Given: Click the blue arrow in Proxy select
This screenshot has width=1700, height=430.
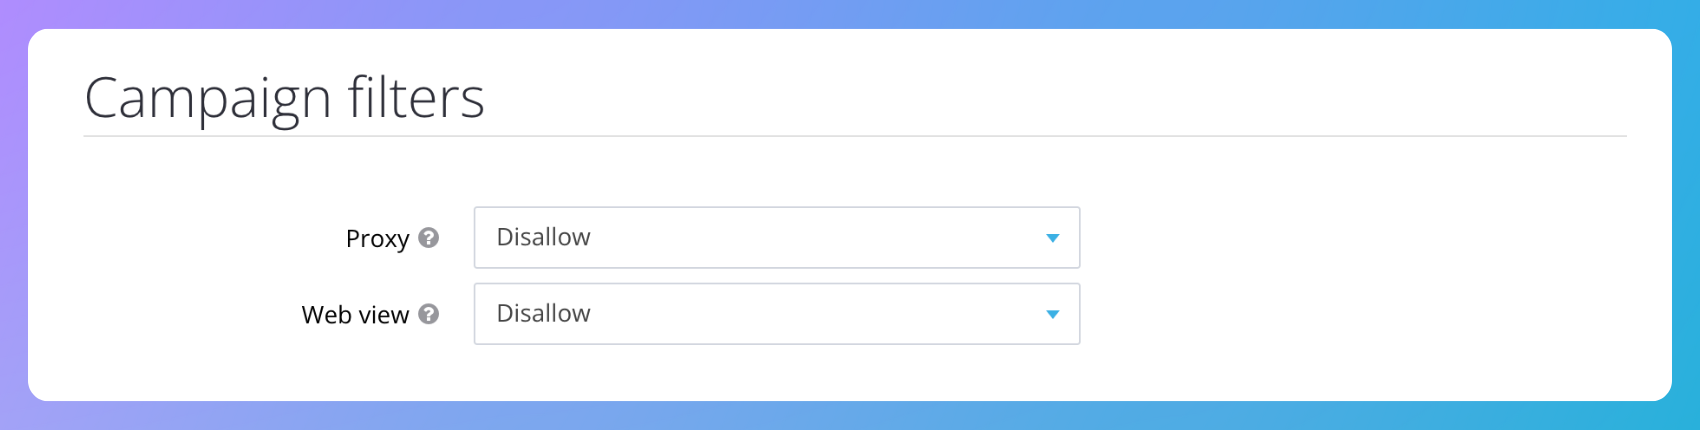Looking at the screenshot, I should coord(1052,238).
